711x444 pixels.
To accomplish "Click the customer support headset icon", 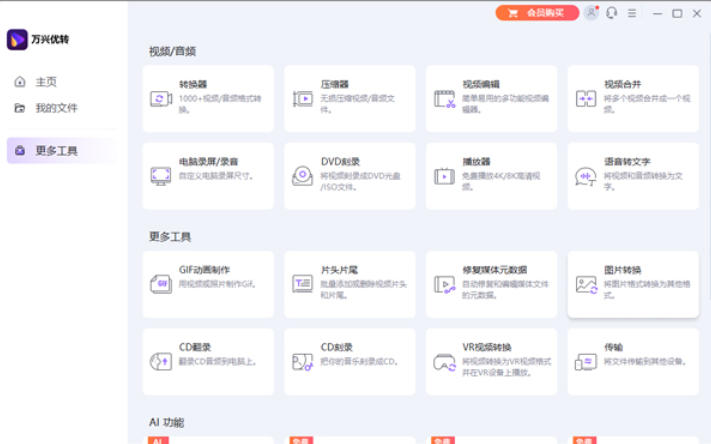I will (x=612, y=13).
